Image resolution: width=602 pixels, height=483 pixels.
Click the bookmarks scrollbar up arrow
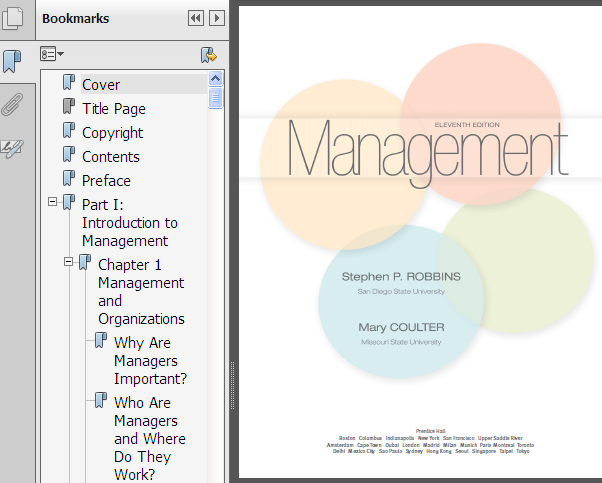pyautogui.click(x=216, y=79)
